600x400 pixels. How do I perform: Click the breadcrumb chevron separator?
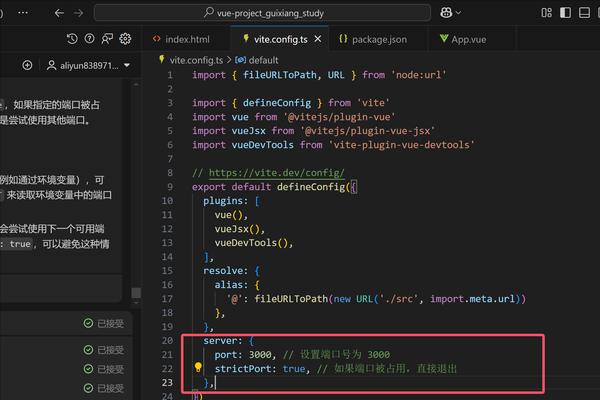pyautogui.click(x=229, y=60)
